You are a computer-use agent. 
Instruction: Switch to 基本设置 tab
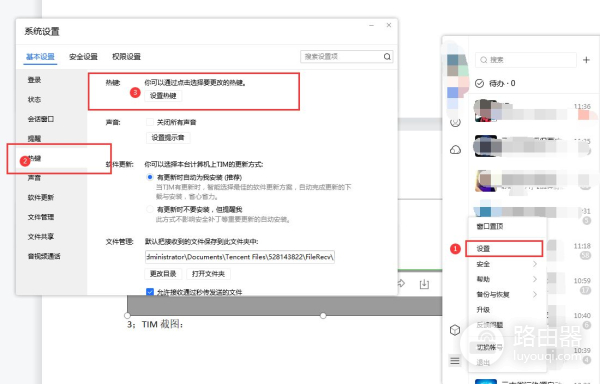(40, 57)
